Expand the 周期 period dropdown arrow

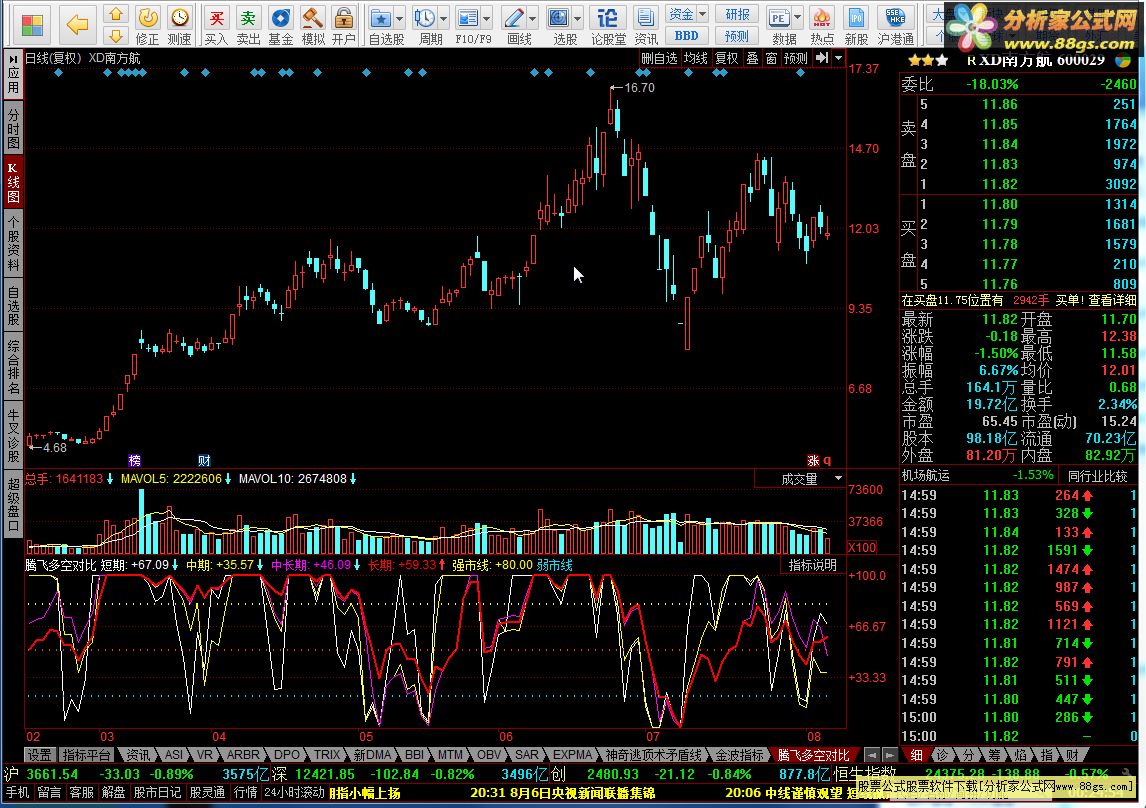(443, 18)
